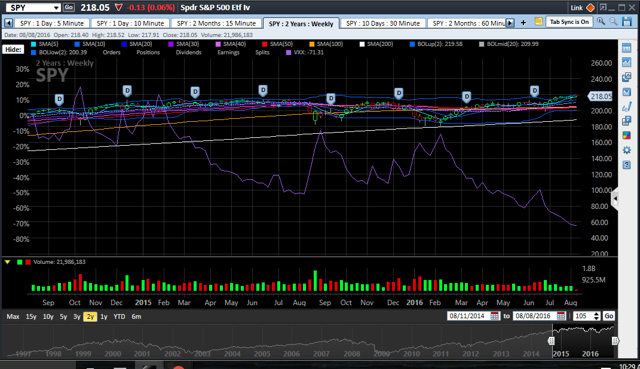Toggle SMA(50) indicator visibility
The height and width of the screenshot is (369, 640).
coord(277,44)
